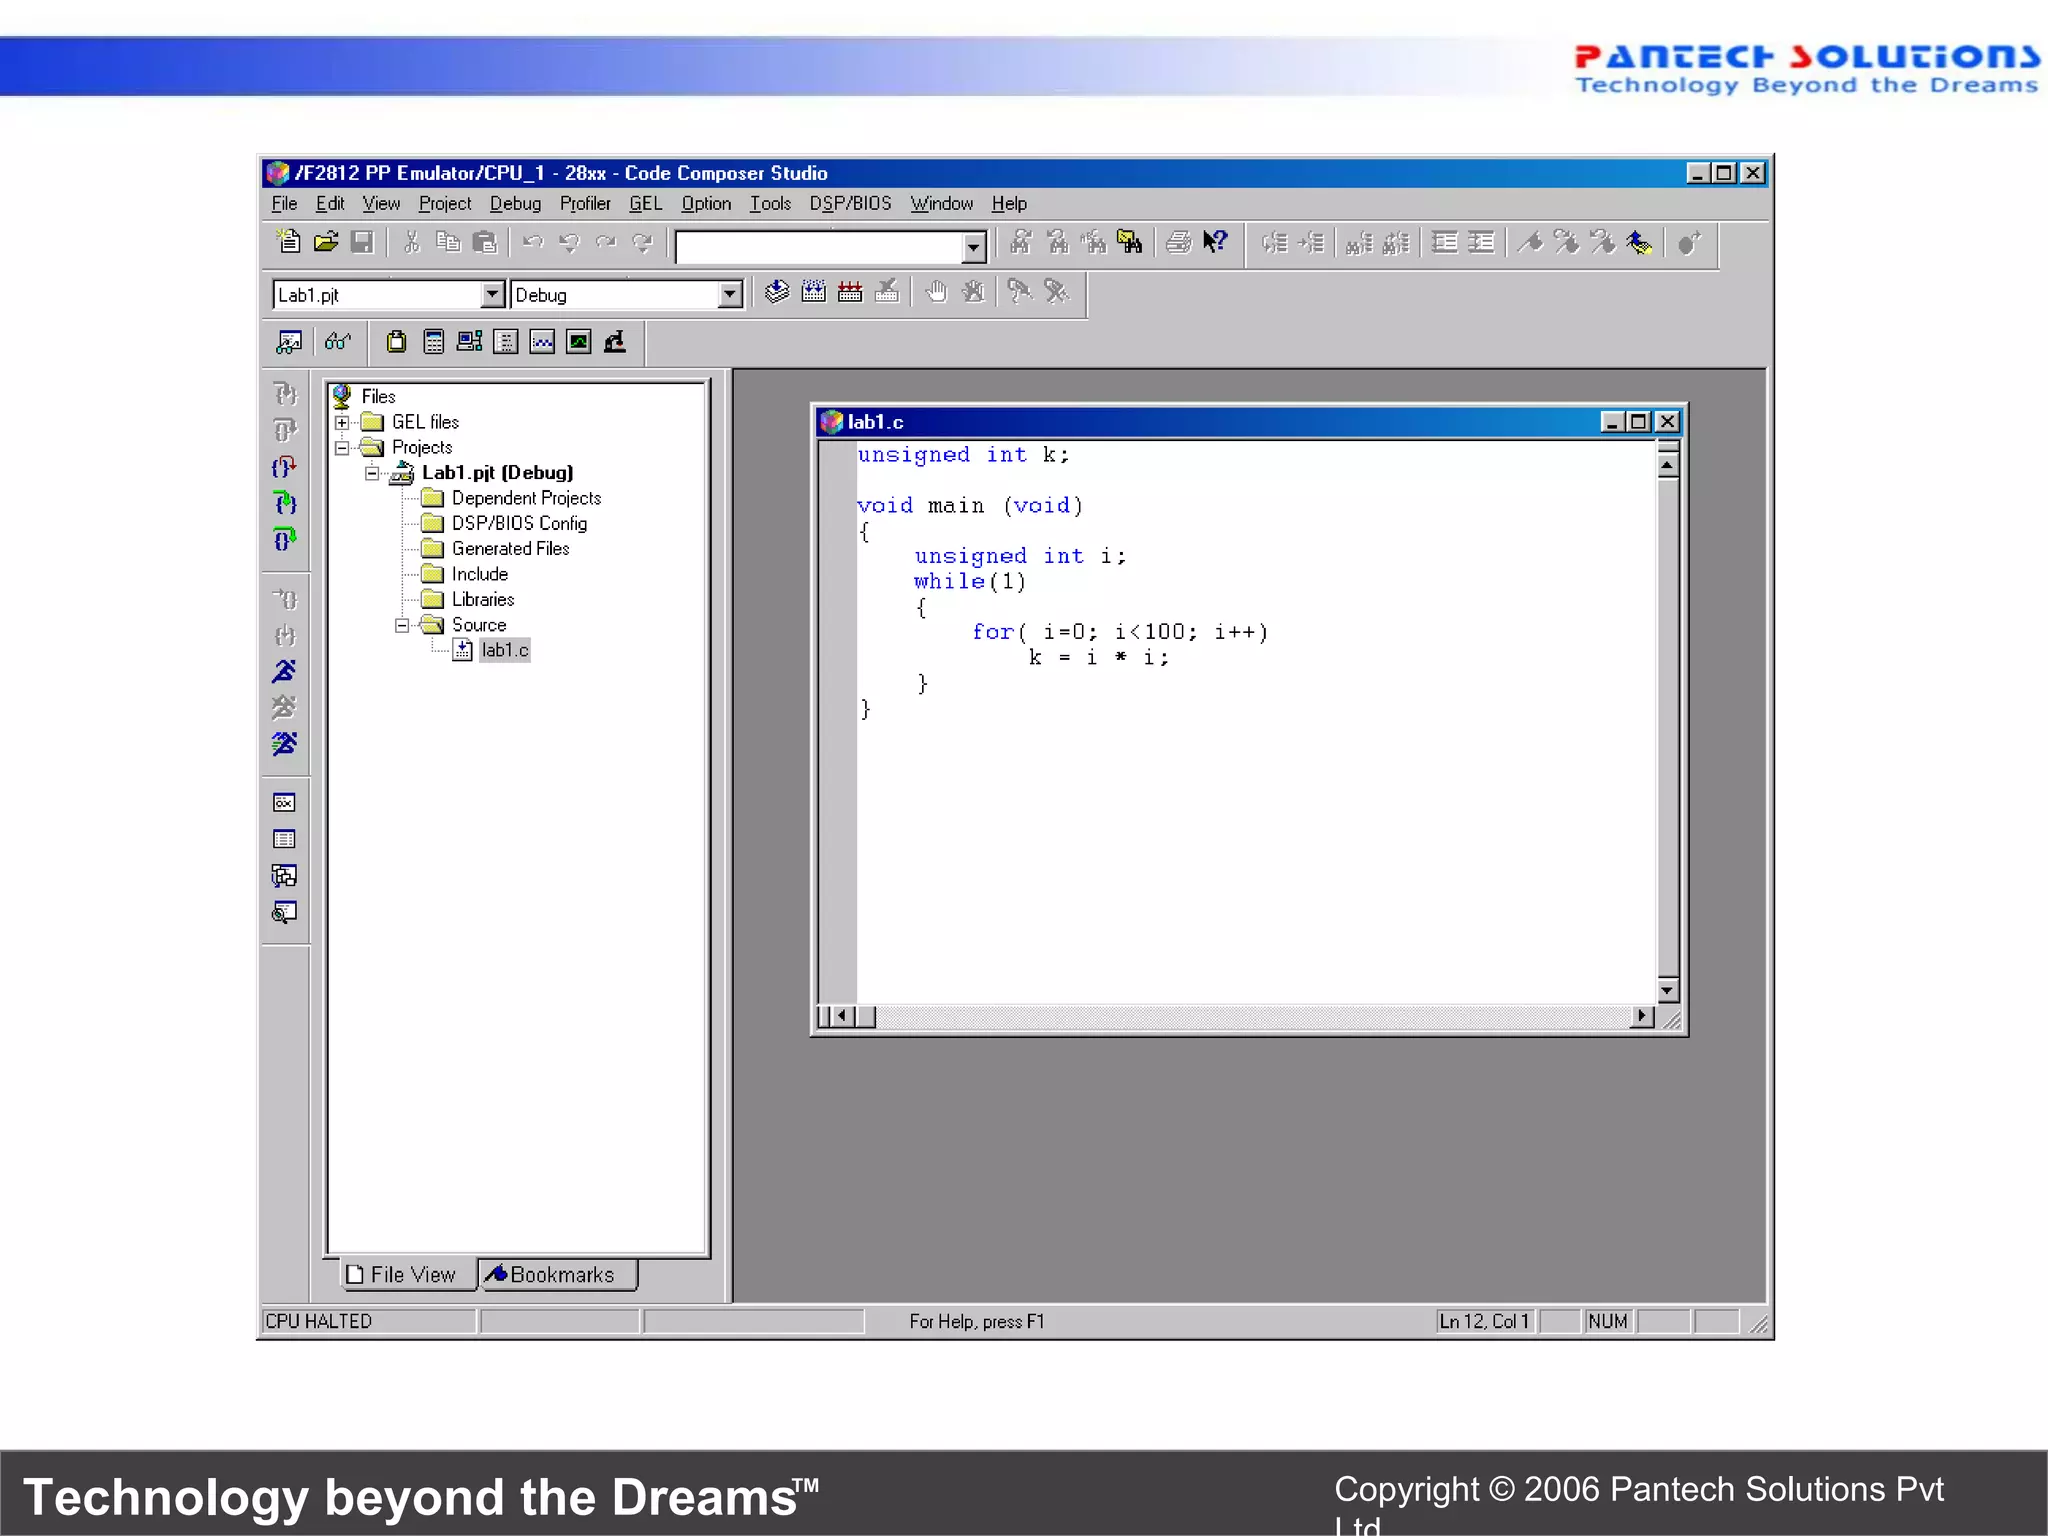Open the search text dropdown arrow
The image size is (2048, 1536).
(973, 247)
